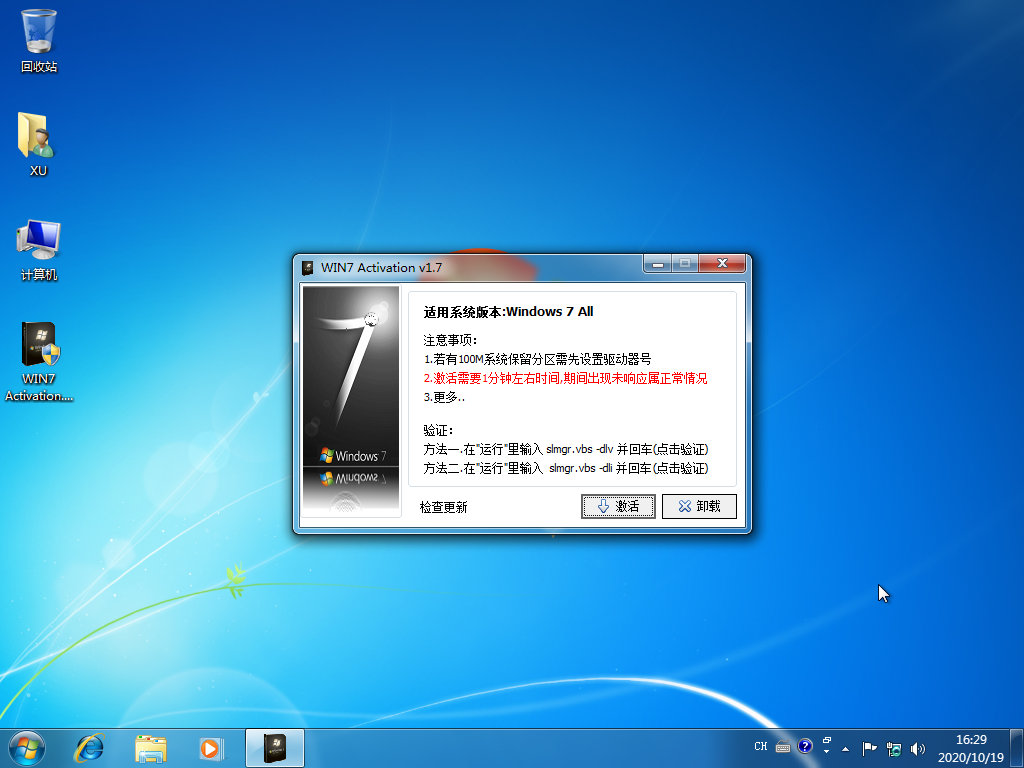The image size is (1024, 768).
Task: Open the '3.更多..' notes entry
Action: [444, 397]
